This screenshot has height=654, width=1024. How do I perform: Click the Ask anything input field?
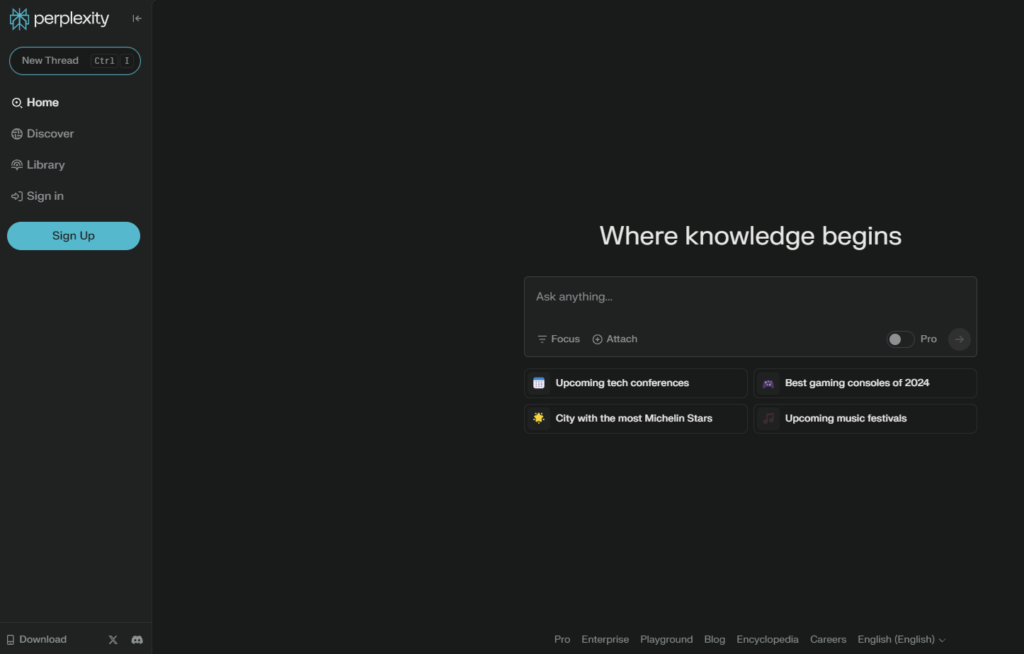coord(750,297)
